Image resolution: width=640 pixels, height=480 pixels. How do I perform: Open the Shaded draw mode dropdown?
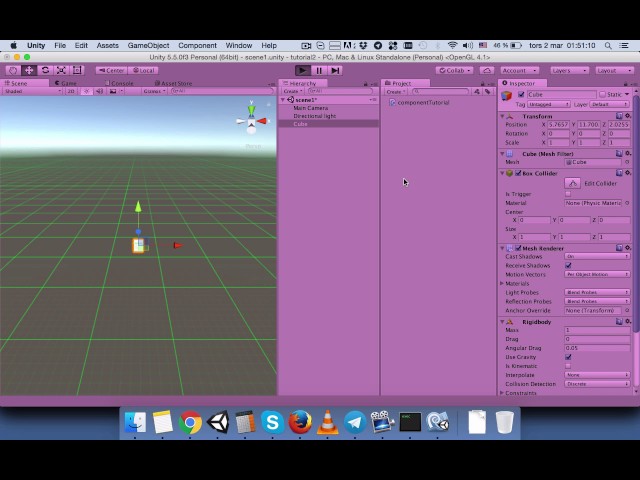click(x=32, y=91)
